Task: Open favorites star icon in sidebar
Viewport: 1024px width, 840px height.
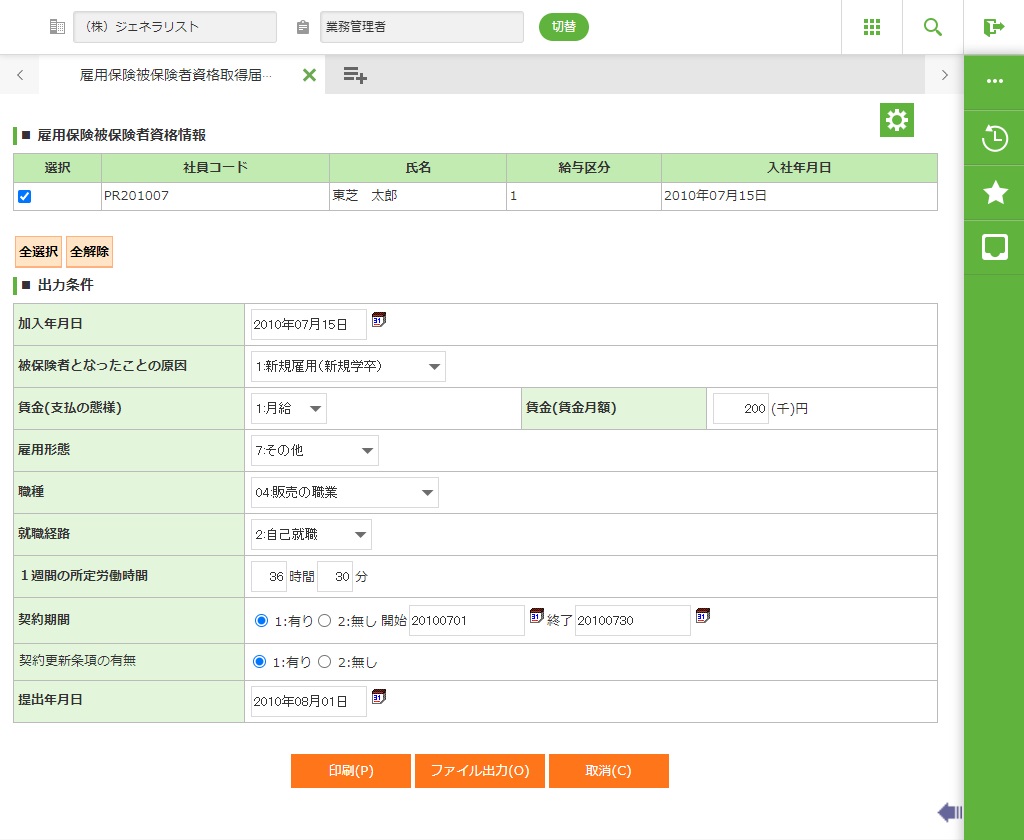Action: pyautogui.click(x=994, y=193)
